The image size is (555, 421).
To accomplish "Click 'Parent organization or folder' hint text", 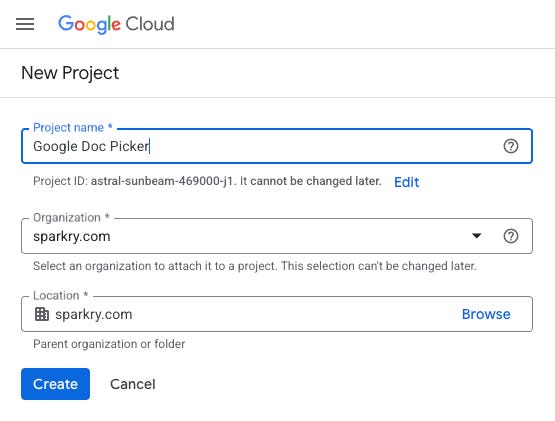I will click(x=109, y=344).
